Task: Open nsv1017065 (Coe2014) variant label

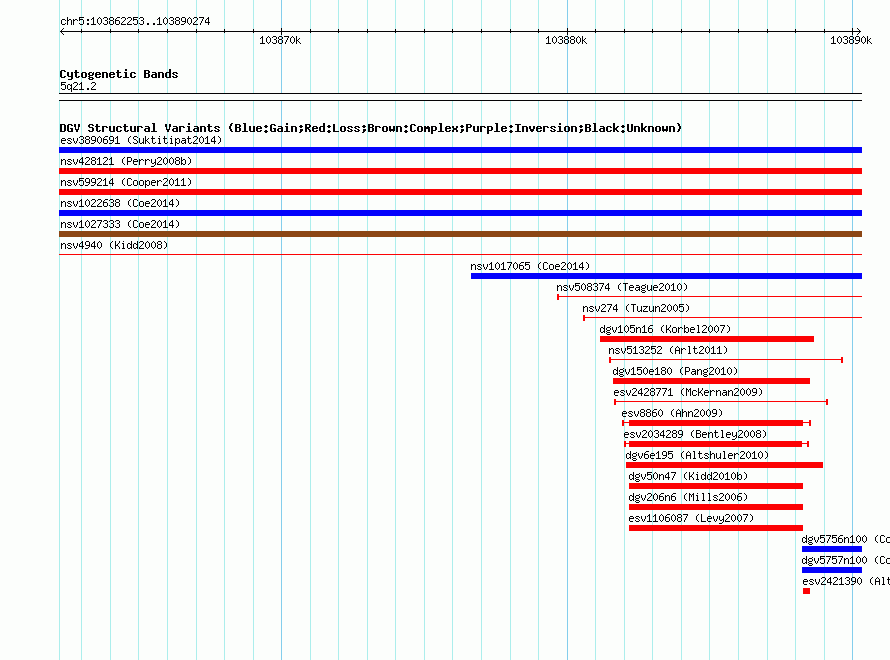Action: tap(530, 266)
